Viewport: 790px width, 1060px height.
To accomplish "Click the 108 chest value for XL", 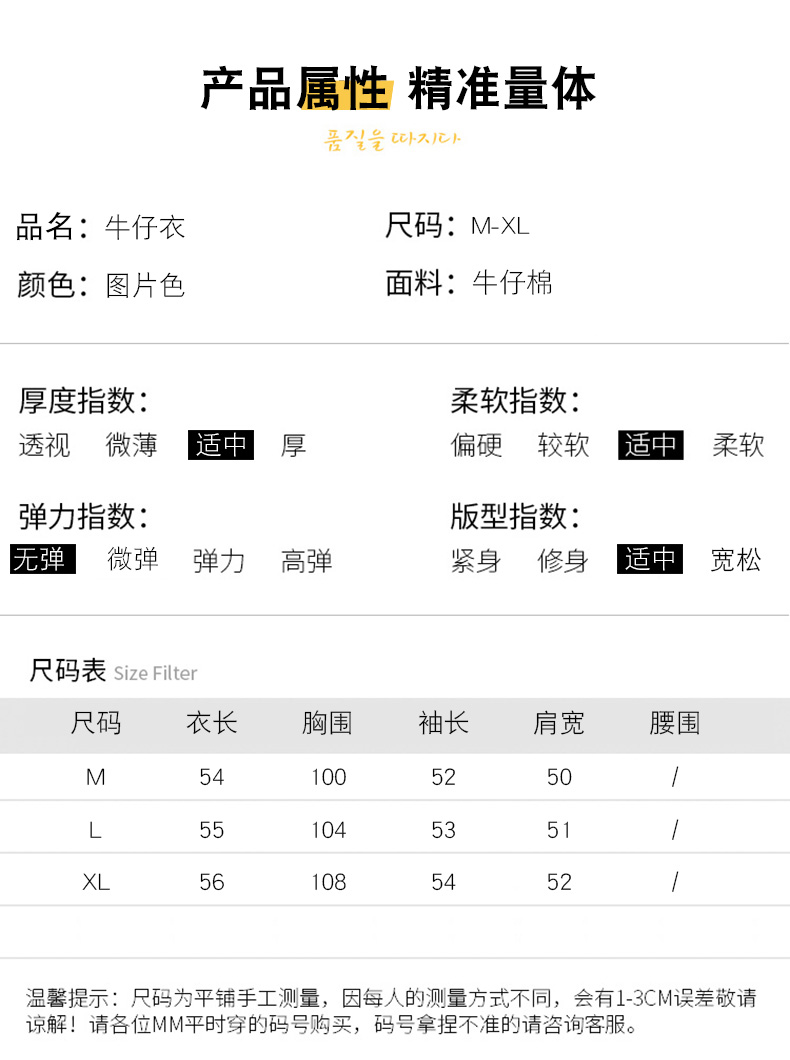I will (328, 882).
